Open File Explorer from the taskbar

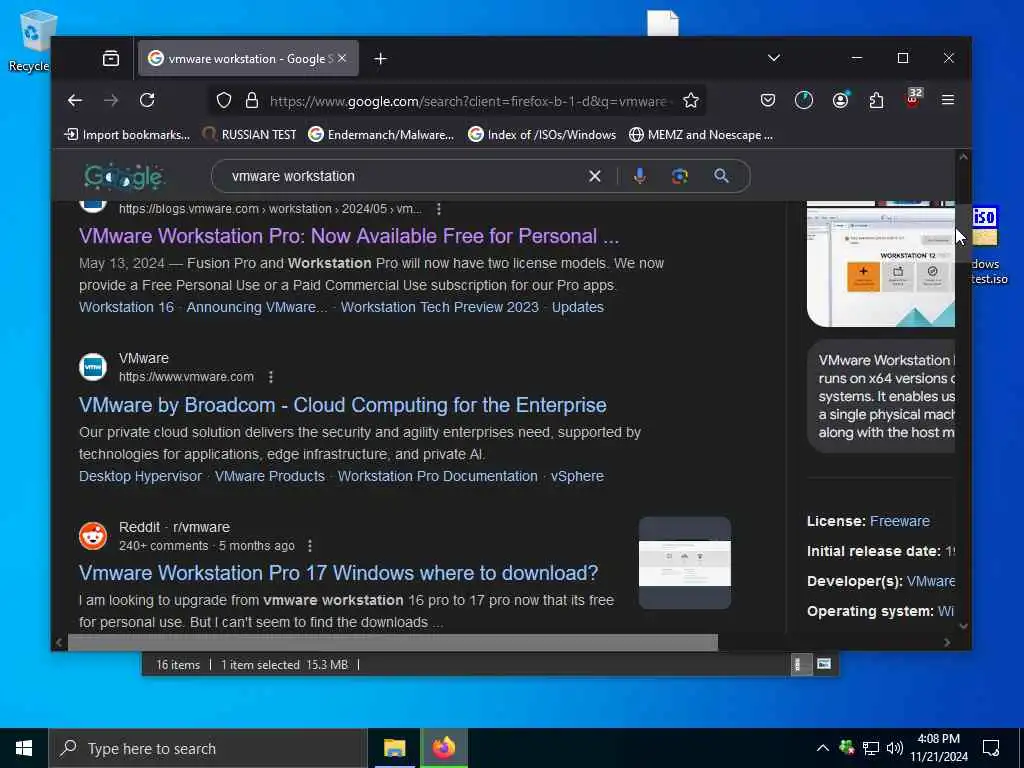pos(394,748)
